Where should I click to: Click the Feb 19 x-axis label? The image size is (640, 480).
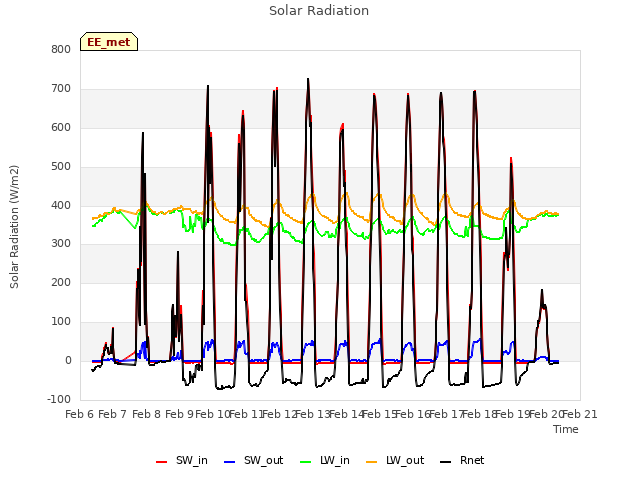pyautogui.click(x=513, y=415)
